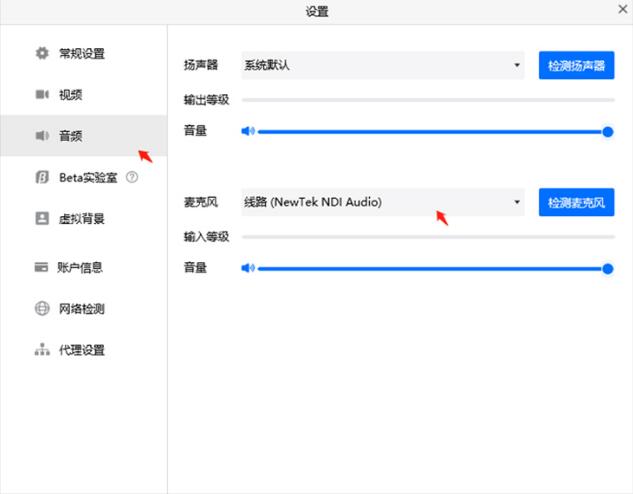The width and height of the screenshot is (633, 494).
Task: Click the speaker 音量 slider handle
Action: 608,131
